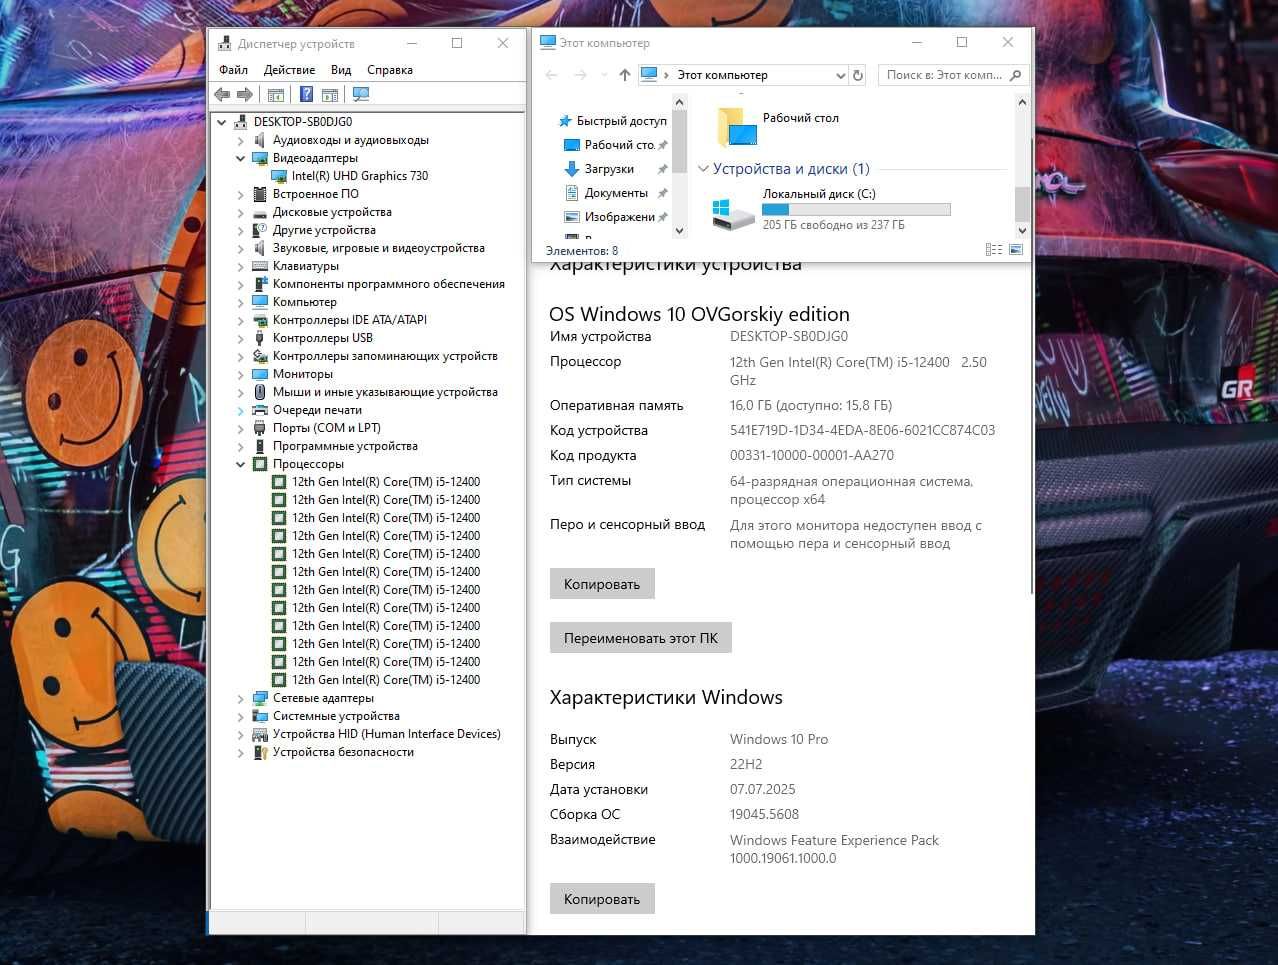The width and height of the screenshot is (1278, 965).
Task: Click the show/hide console tree toolbar icon
Action: [276, 94]
